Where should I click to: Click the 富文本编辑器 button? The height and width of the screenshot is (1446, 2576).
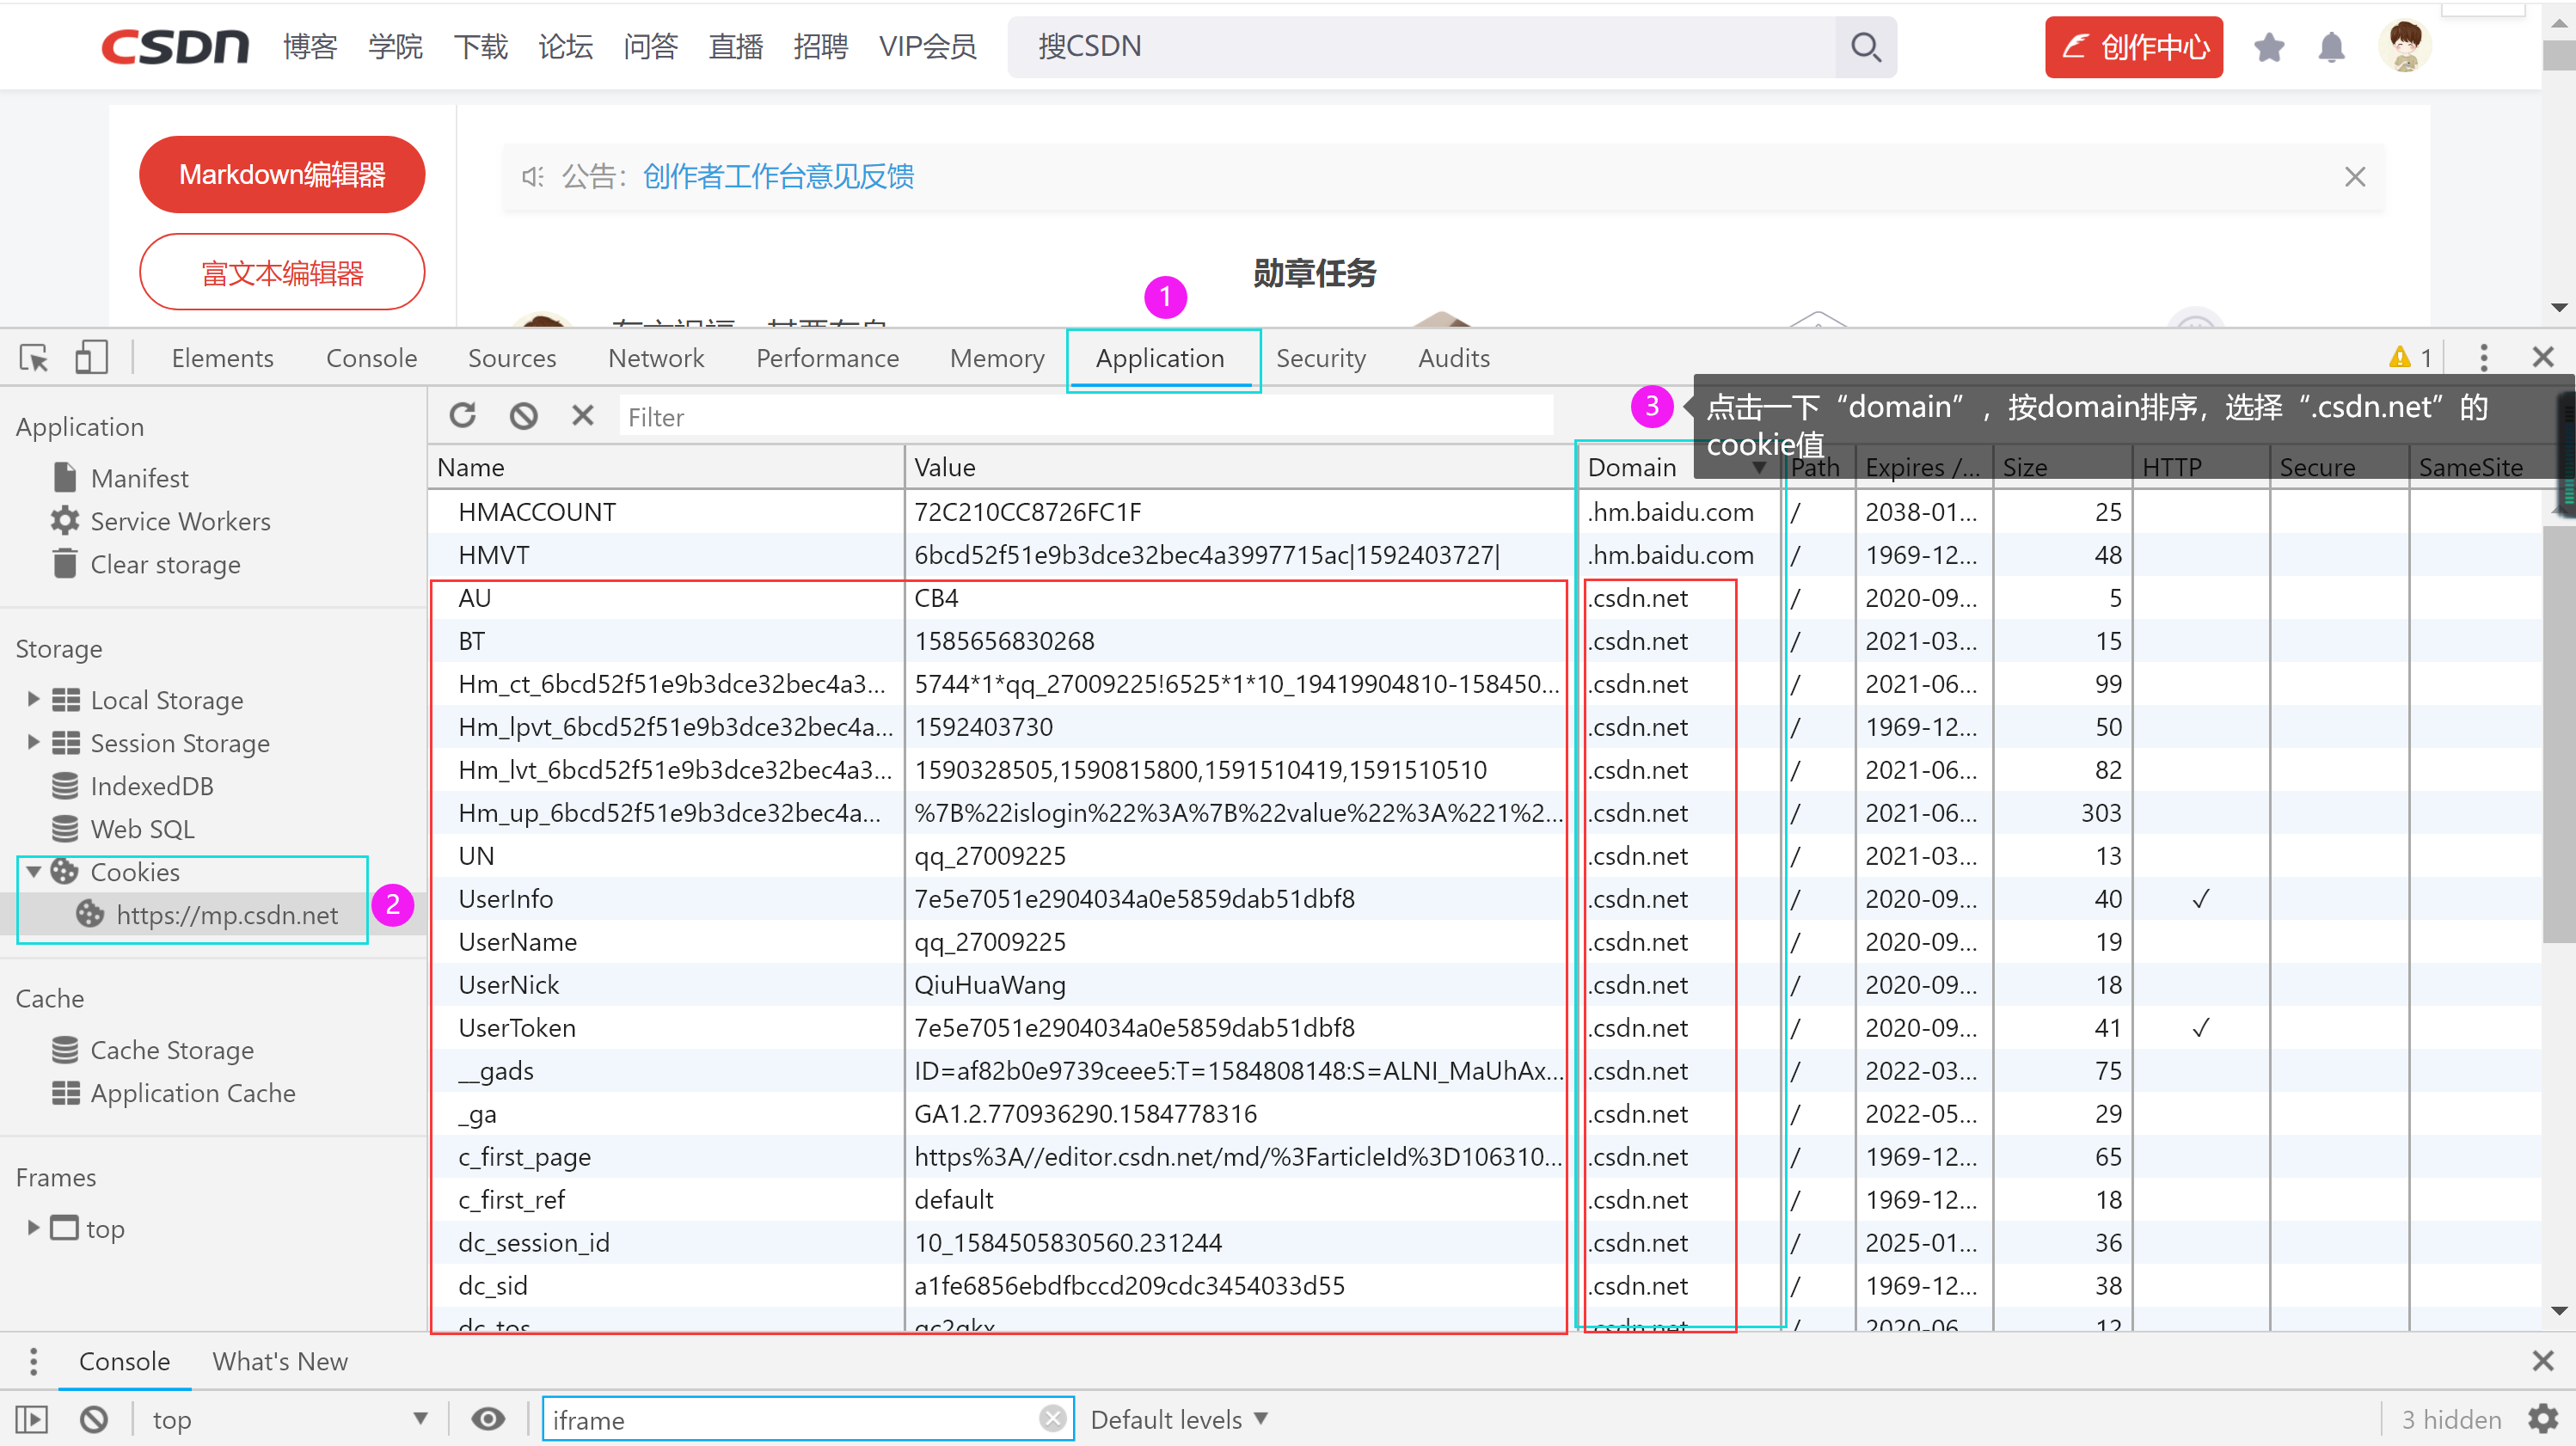[x=282, y=272]
